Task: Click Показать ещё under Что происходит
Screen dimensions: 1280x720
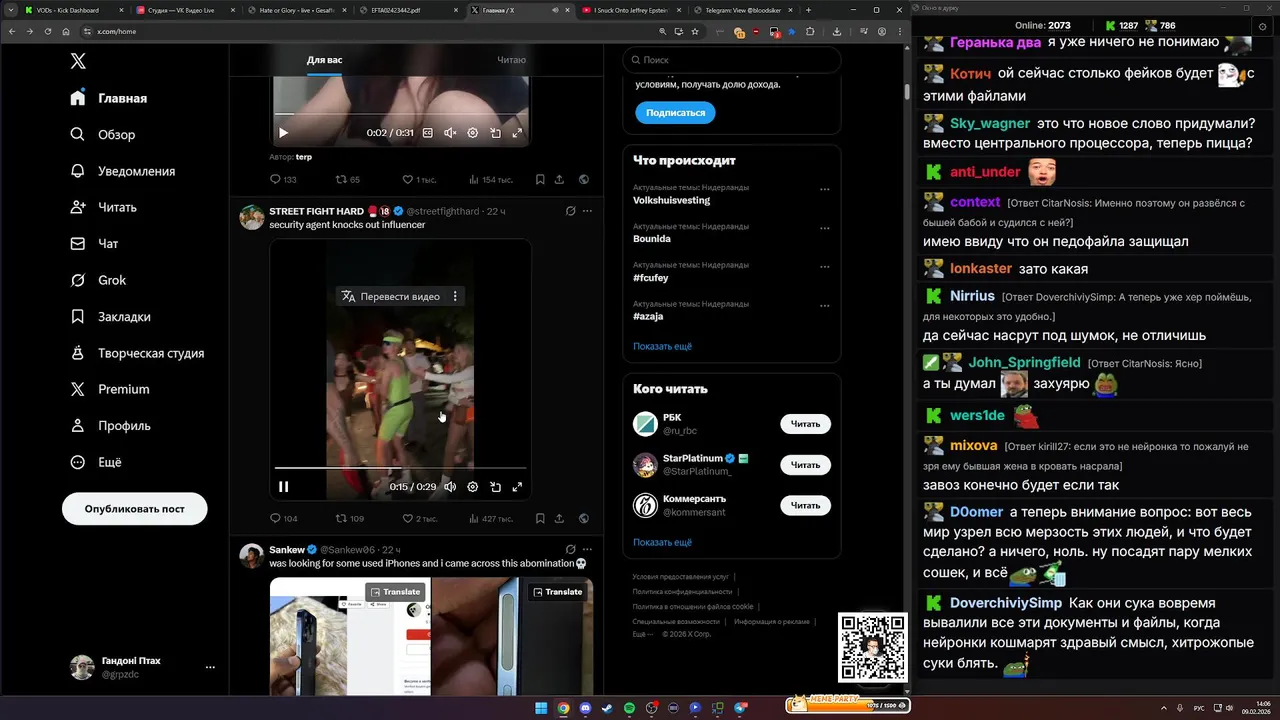Action: pos(662,346)
